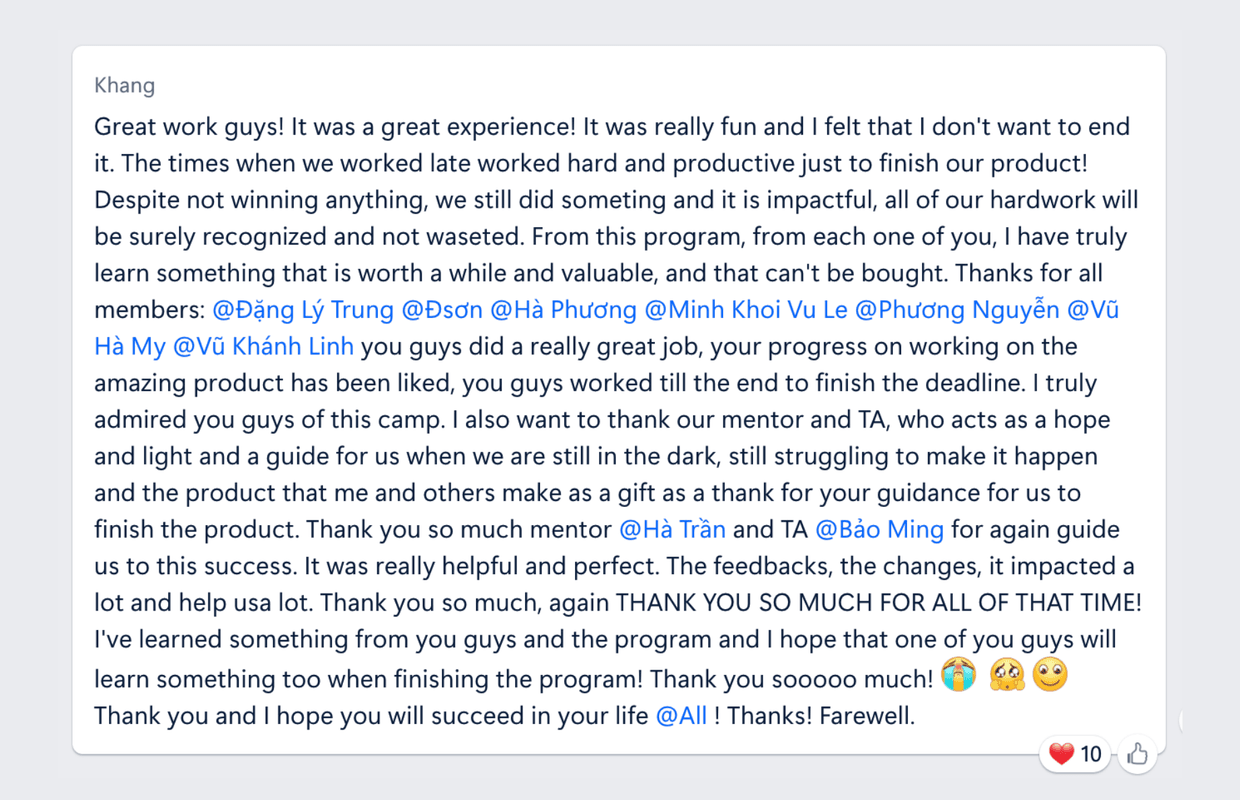Click the @Phương Nguyễn mention

pos(957,310)
